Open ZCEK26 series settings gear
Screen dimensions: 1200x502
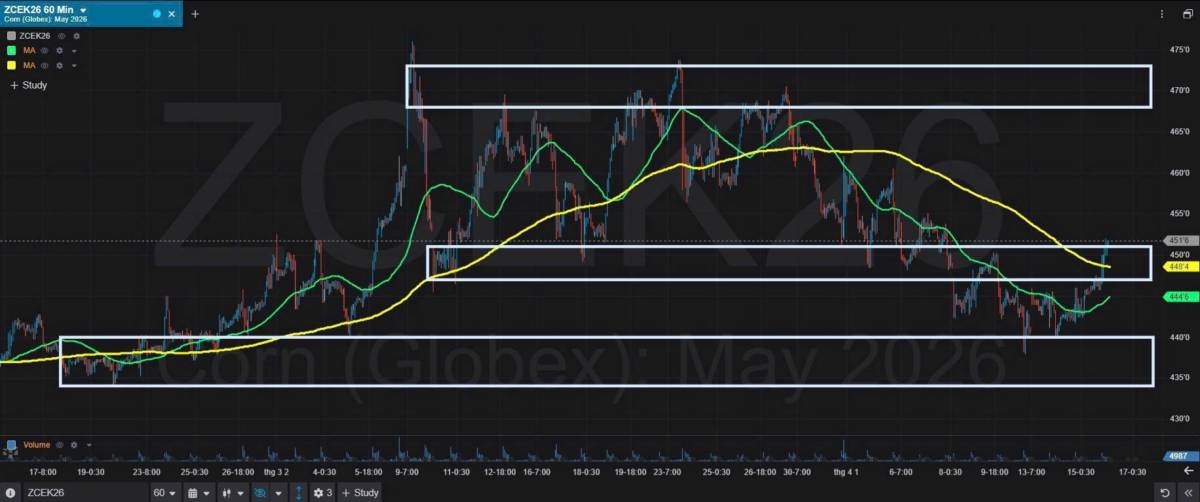tap(76, 35)
